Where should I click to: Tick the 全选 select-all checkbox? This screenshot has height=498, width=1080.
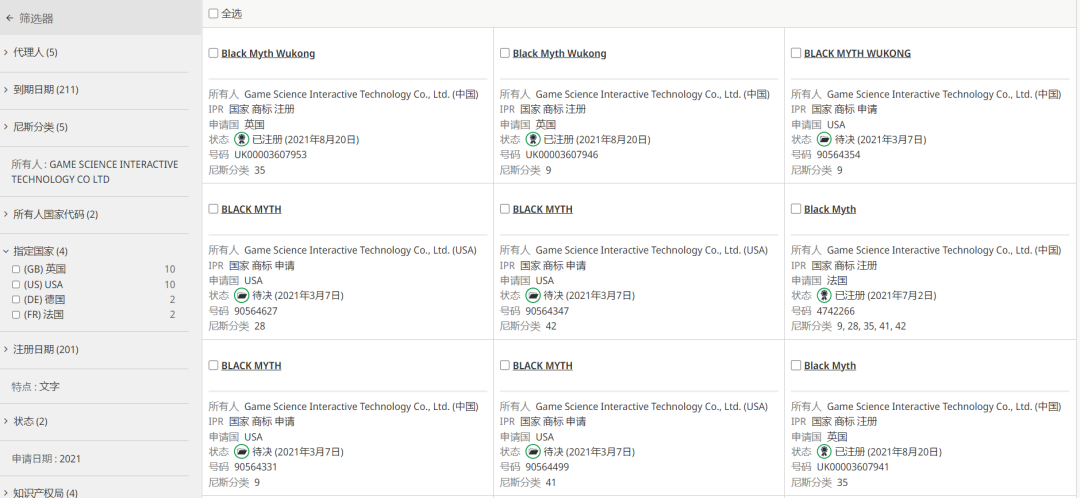coord(213,13)
